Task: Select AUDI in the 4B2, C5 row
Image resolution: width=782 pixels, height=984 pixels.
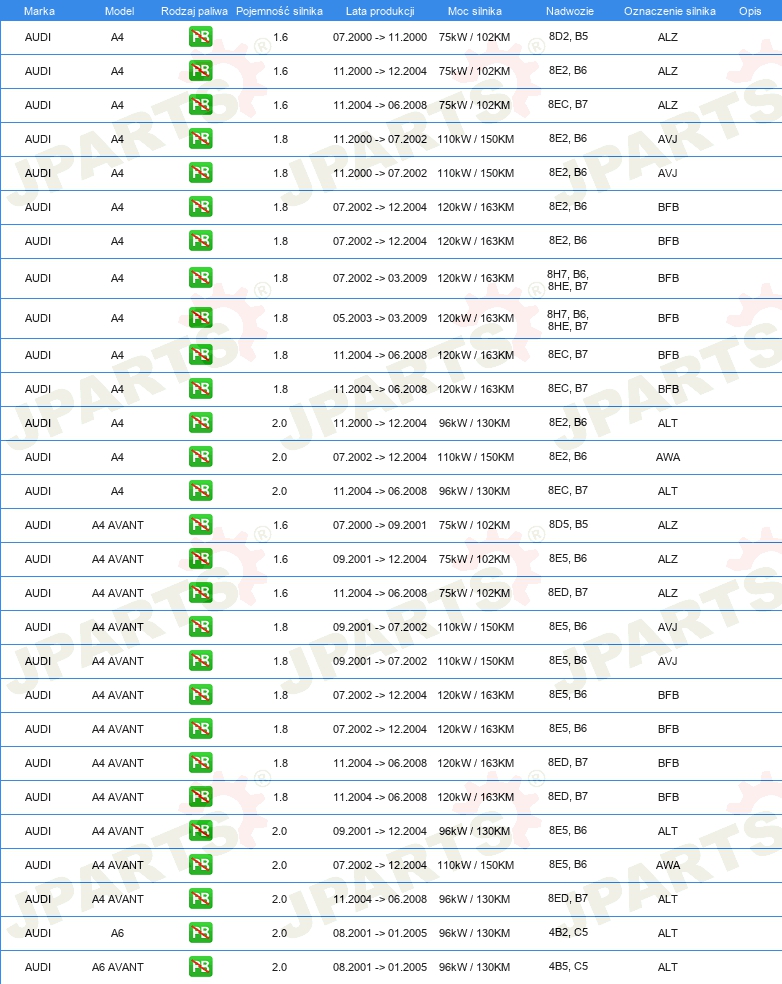Action: (38, 933)
